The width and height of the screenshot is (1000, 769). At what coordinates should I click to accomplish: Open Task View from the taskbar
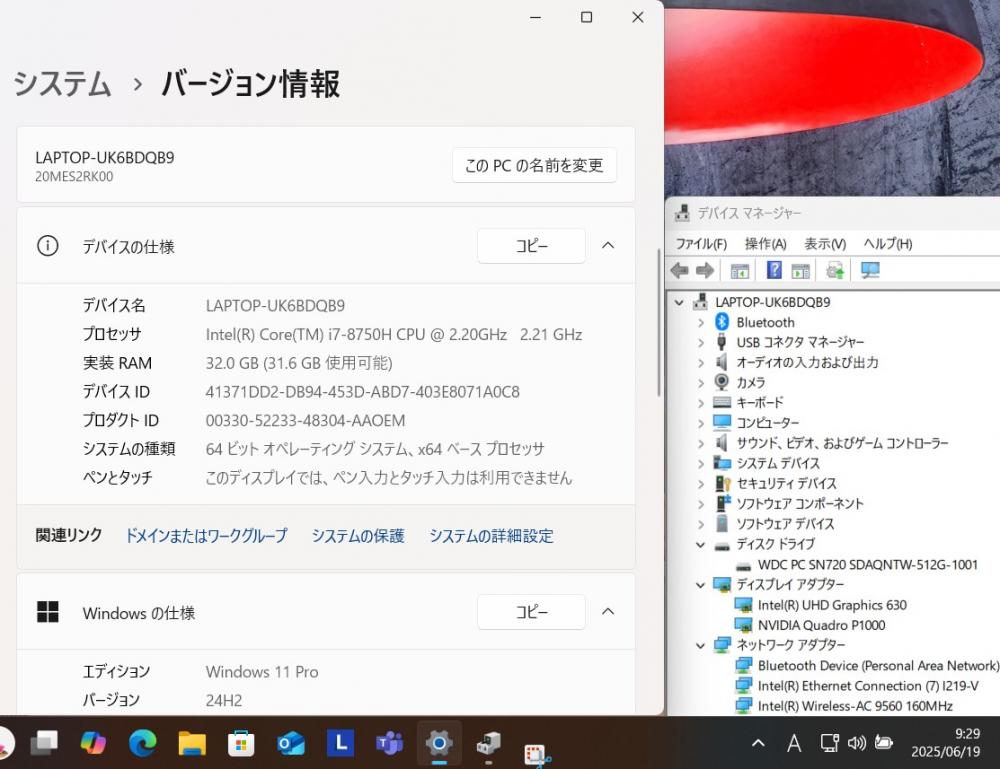click(45, 743)
